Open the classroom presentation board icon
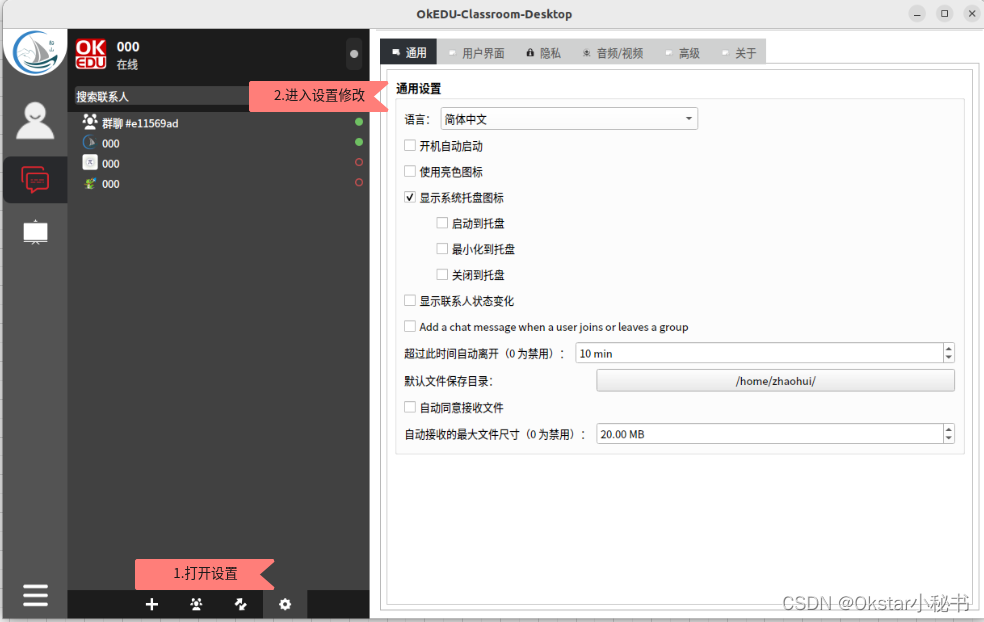The image size is (984, 622). (x=35, y=232)
